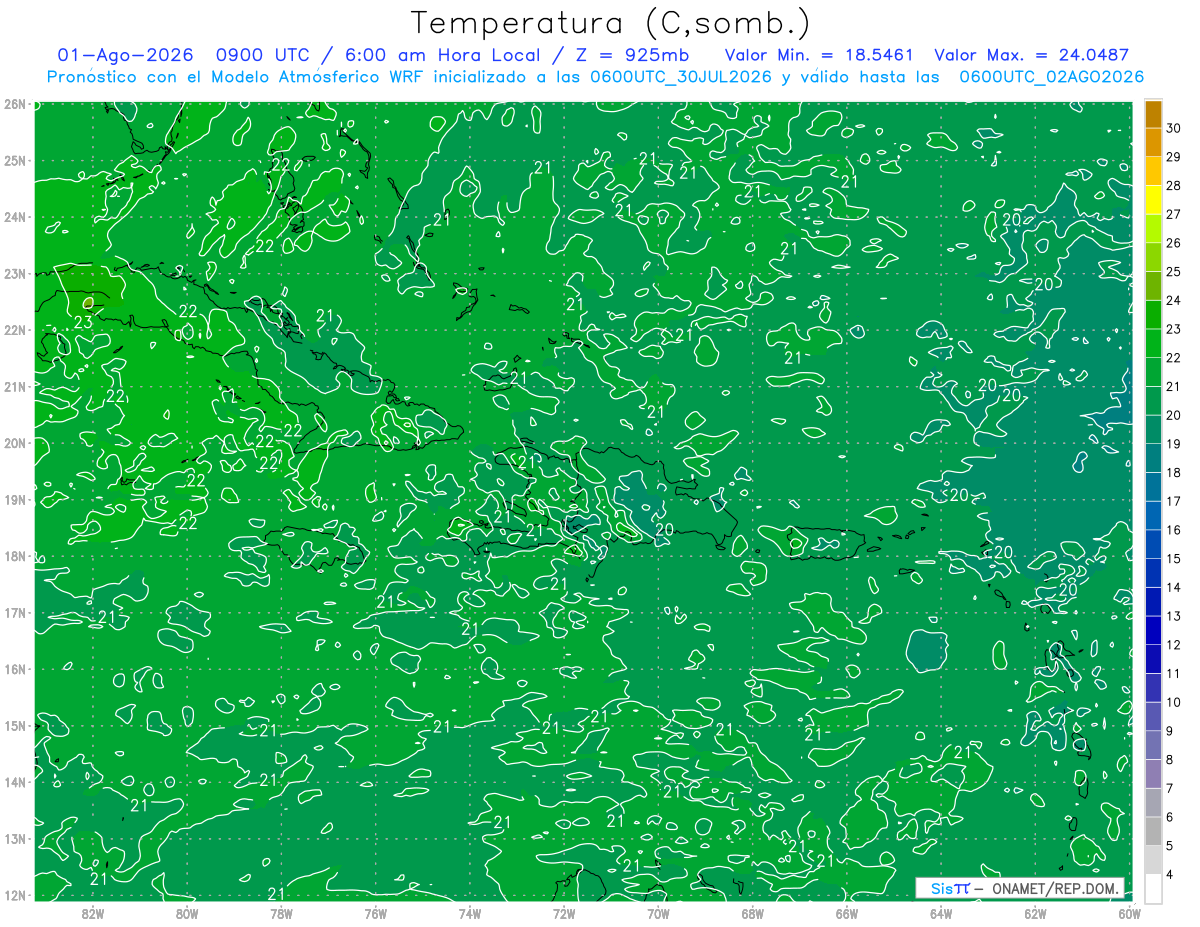Click the "16N" latitude label
Image resolution: width=1200 pixels, height=927 pixels.
(16, 669)
